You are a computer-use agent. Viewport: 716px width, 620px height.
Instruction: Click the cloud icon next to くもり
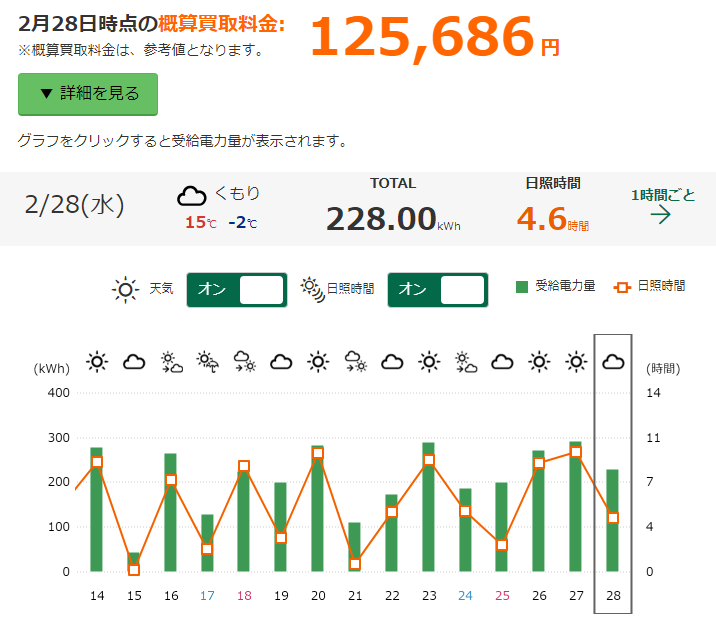192,196
